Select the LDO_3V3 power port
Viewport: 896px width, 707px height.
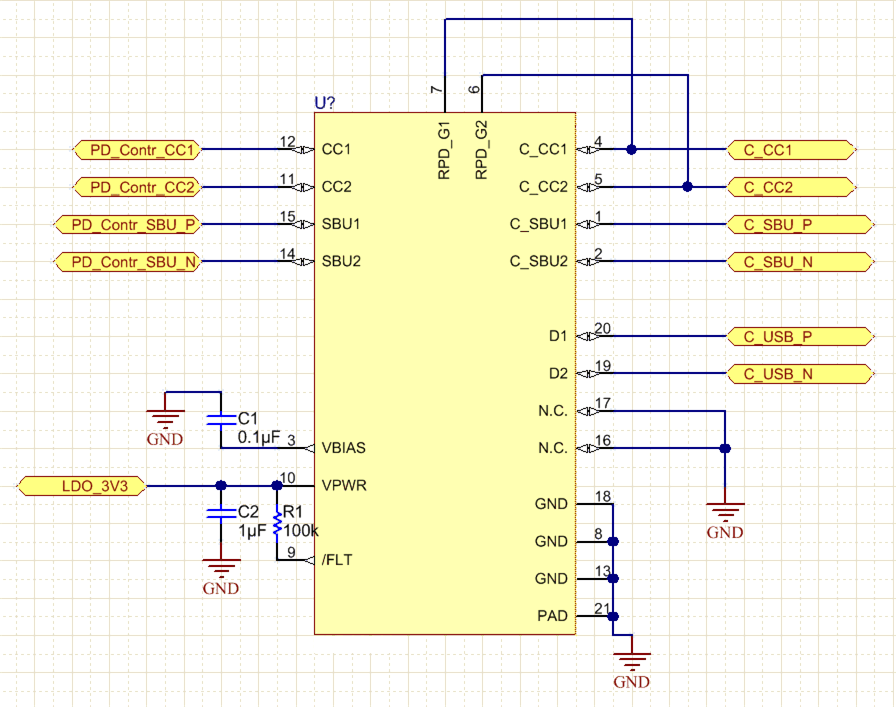80,487
